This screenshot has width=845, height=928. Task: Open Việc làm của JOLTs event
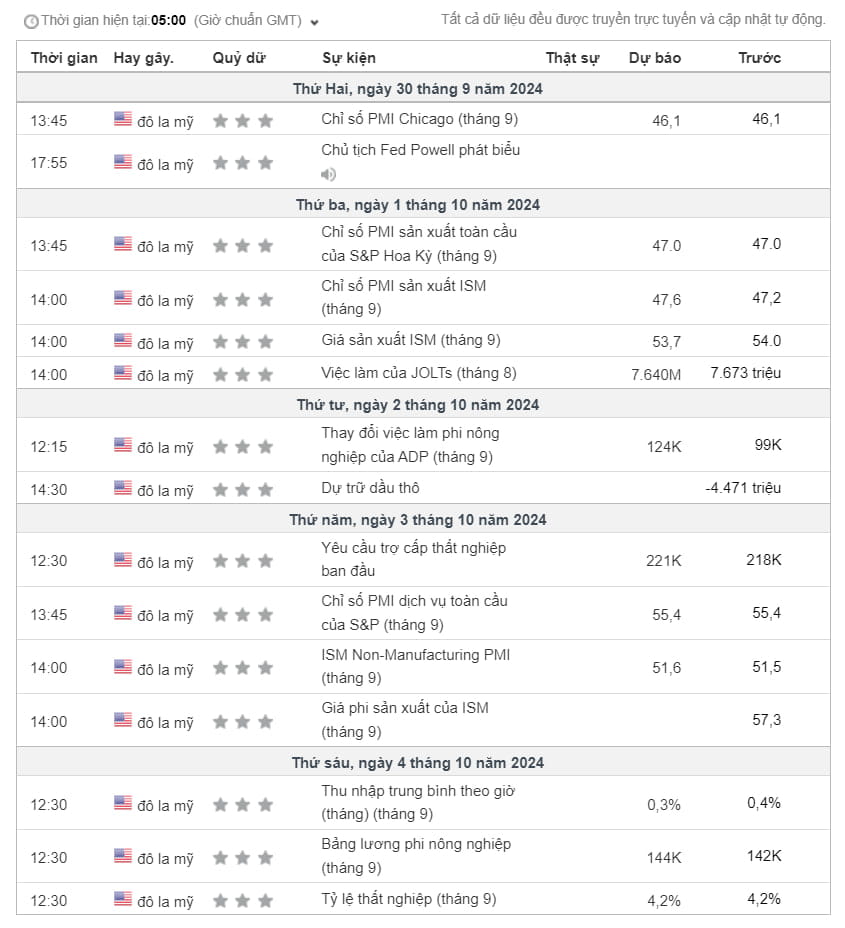(x=419, y=373)
